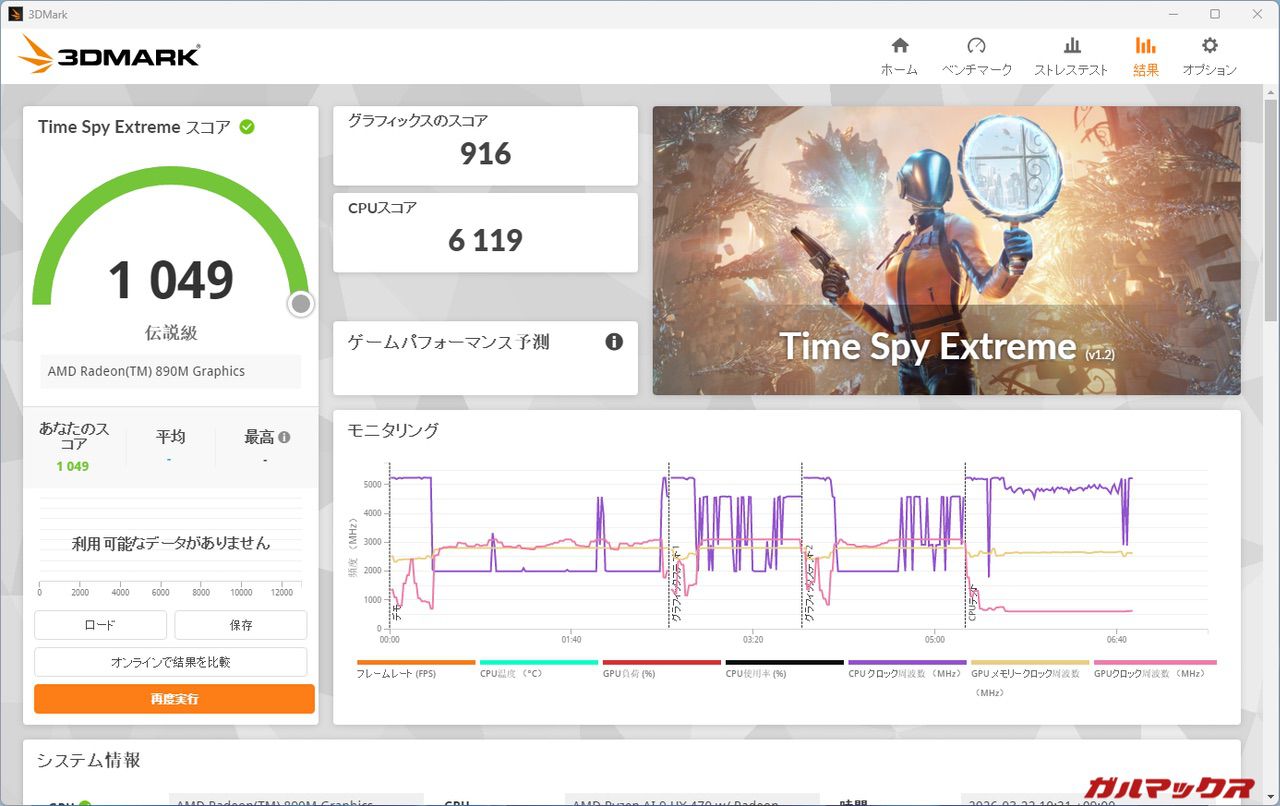This screenshot has height=806, width=1280.
Task: Open the Stress Test (ストレステスト) icon
Action: 1071,46
